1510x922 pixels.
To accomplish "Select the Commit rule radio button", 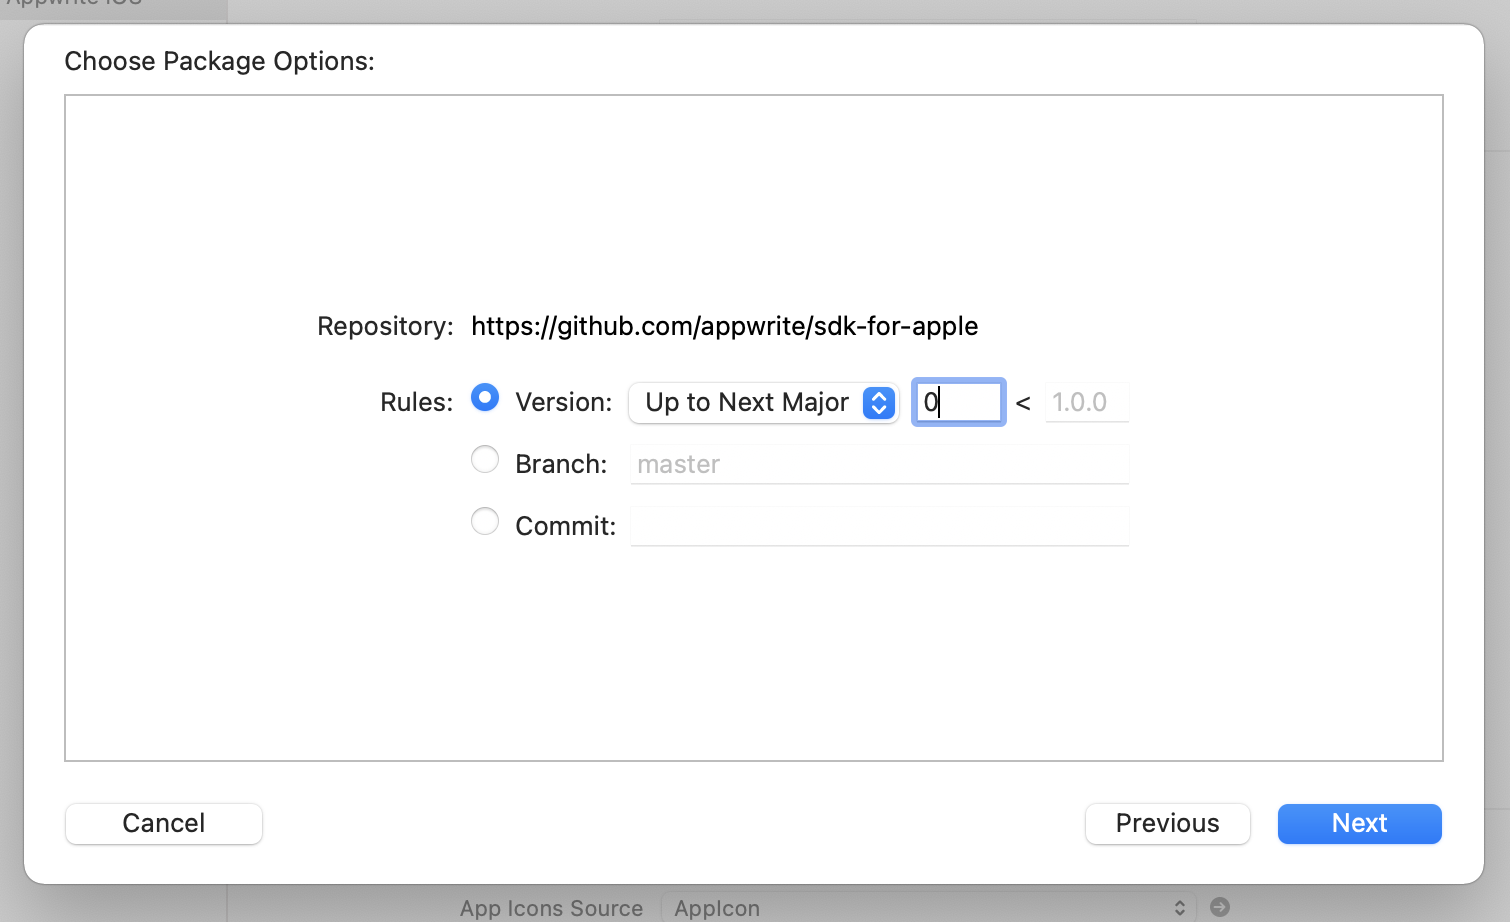I will [485, 522].
